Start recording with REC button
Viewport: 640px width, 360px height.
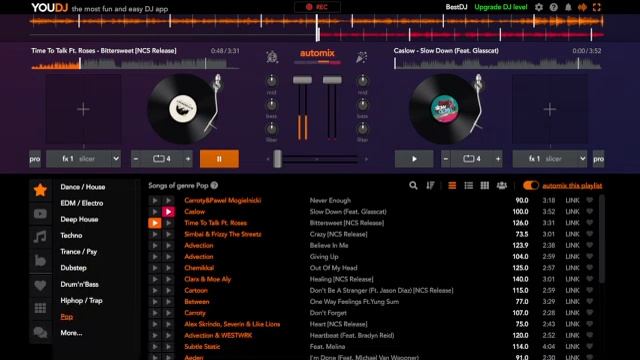click(317, 7)
